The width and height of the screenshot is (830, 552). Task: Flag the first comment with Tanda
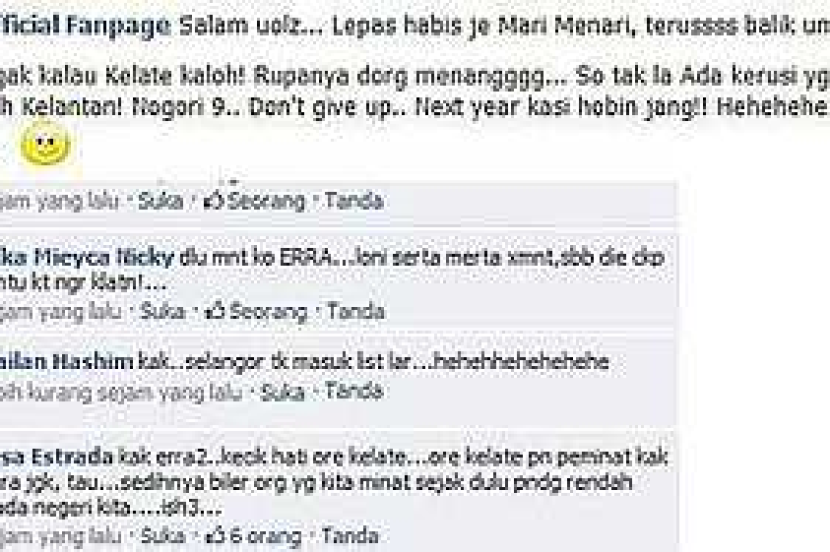tap(354, 201)
